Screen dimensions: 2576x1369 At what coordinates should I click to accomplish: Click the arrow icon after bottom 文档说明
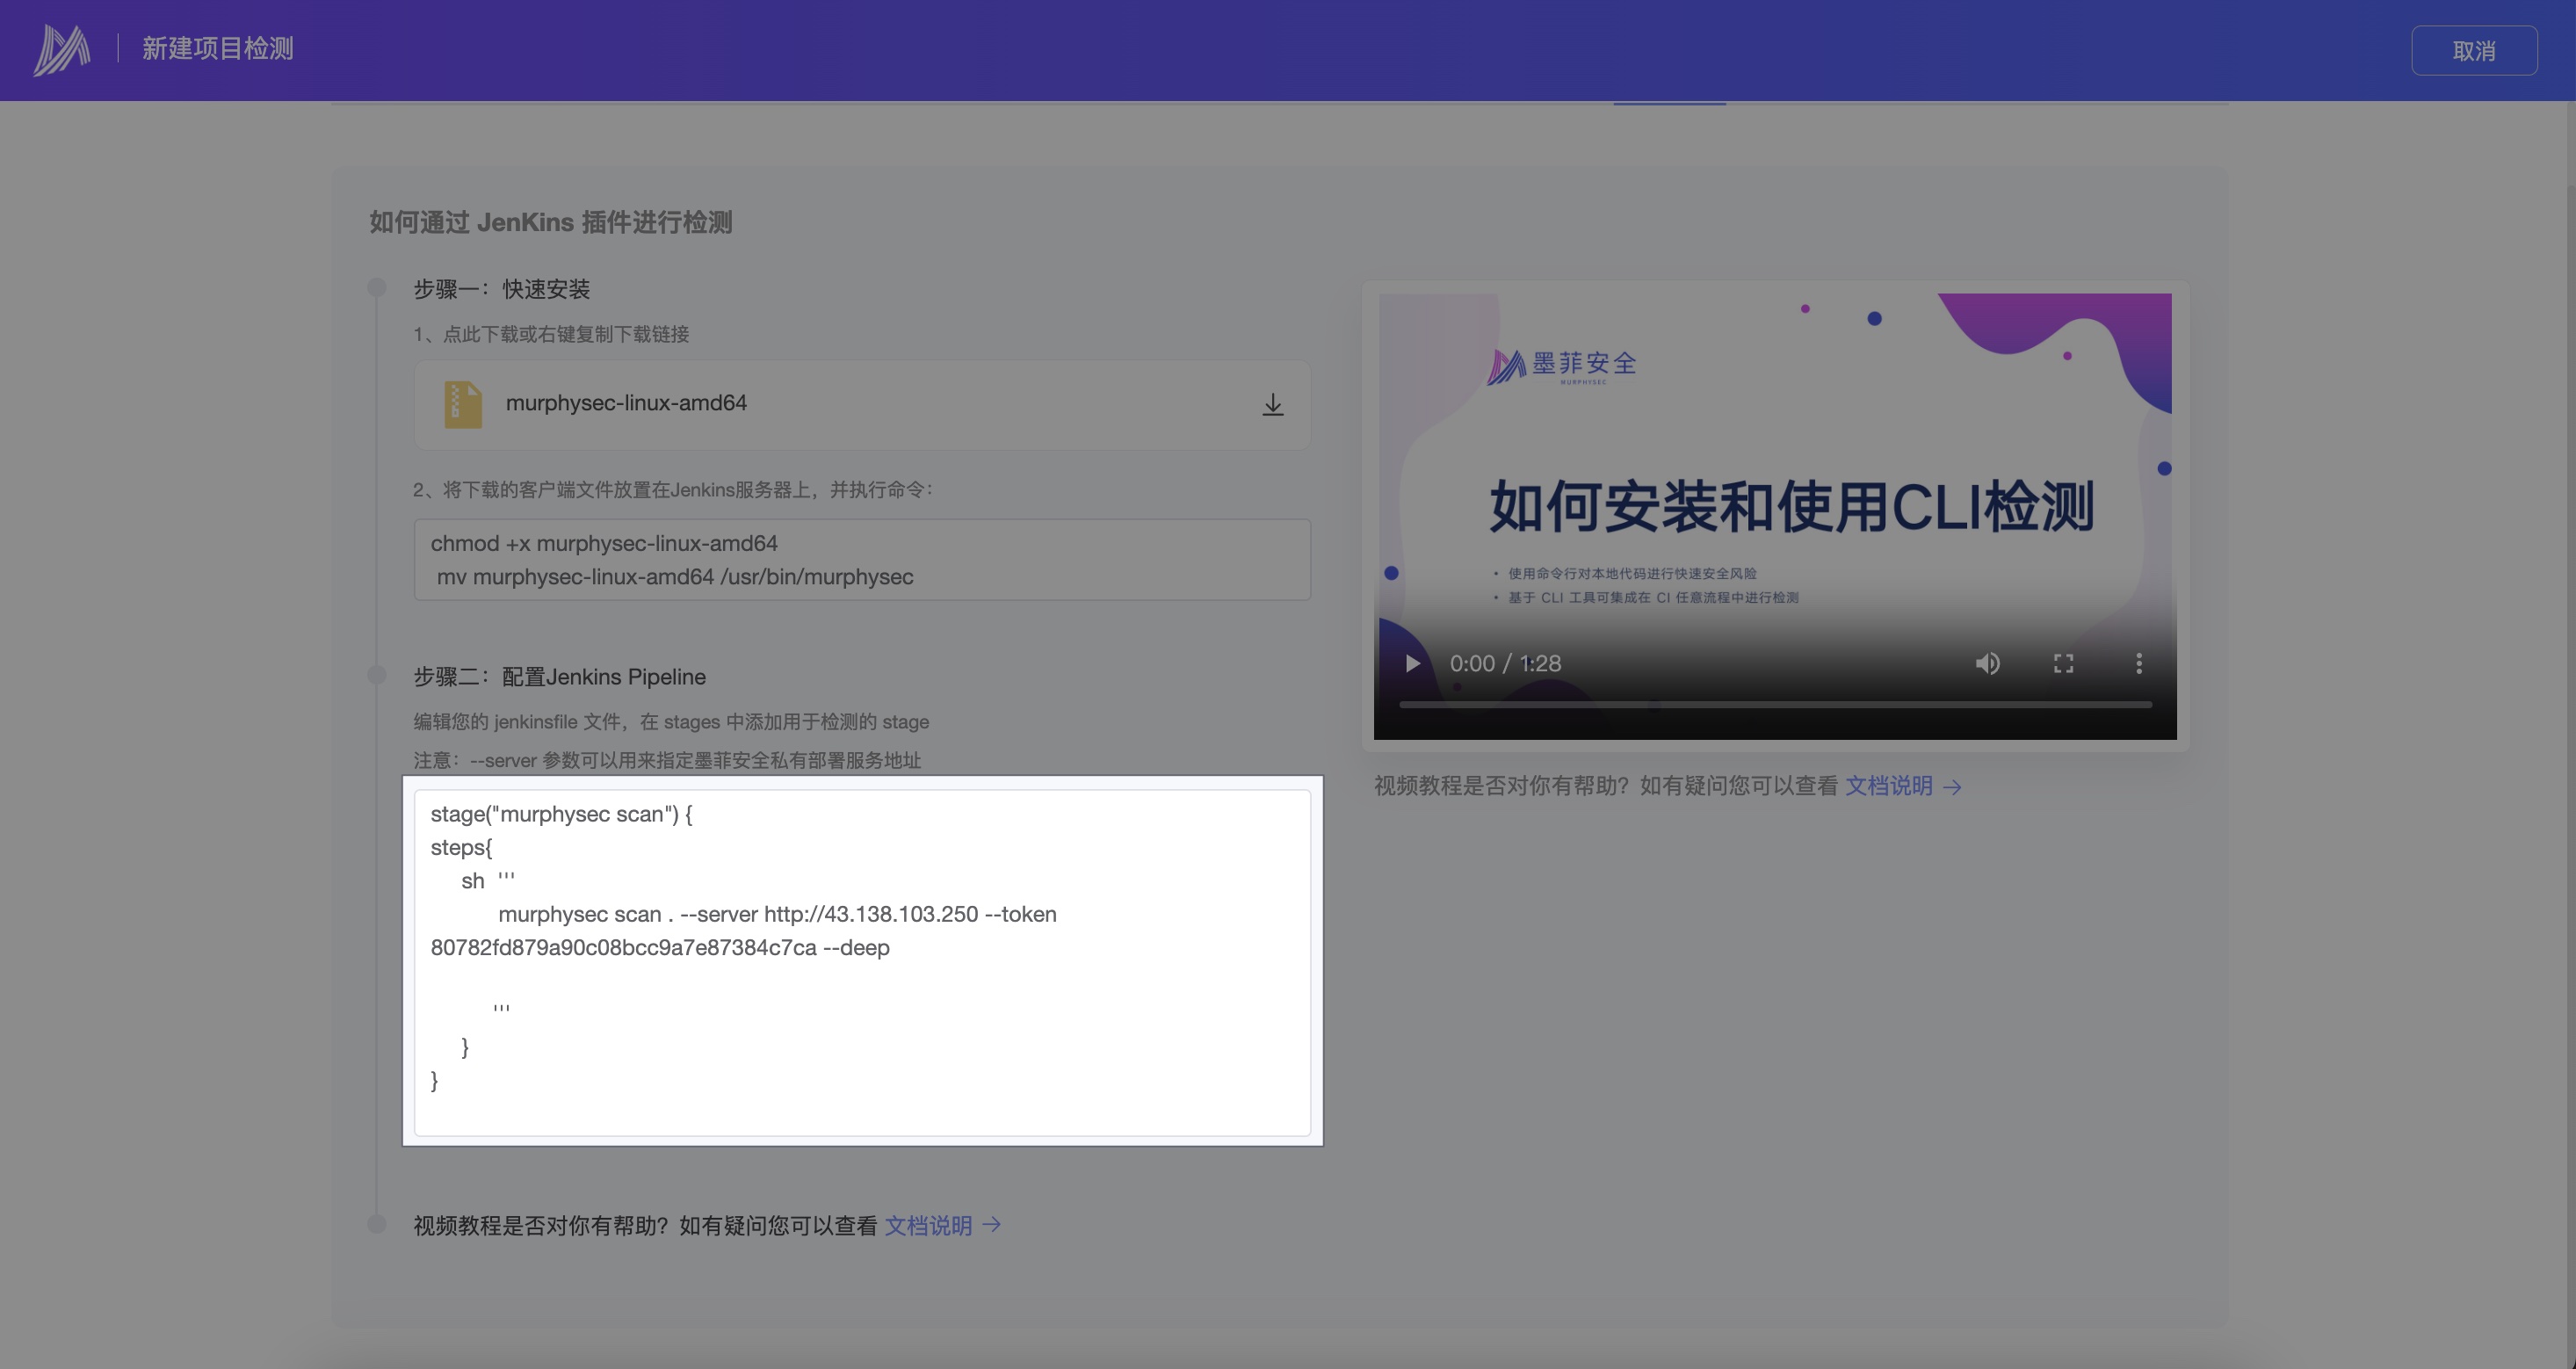pos(992,1225)
